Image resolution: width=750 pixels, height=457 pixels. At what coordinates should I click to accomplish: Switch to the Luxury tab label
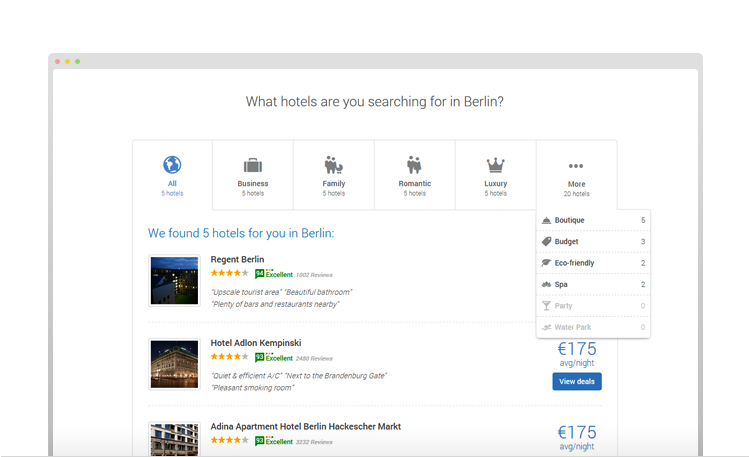[x=496, y=183]
